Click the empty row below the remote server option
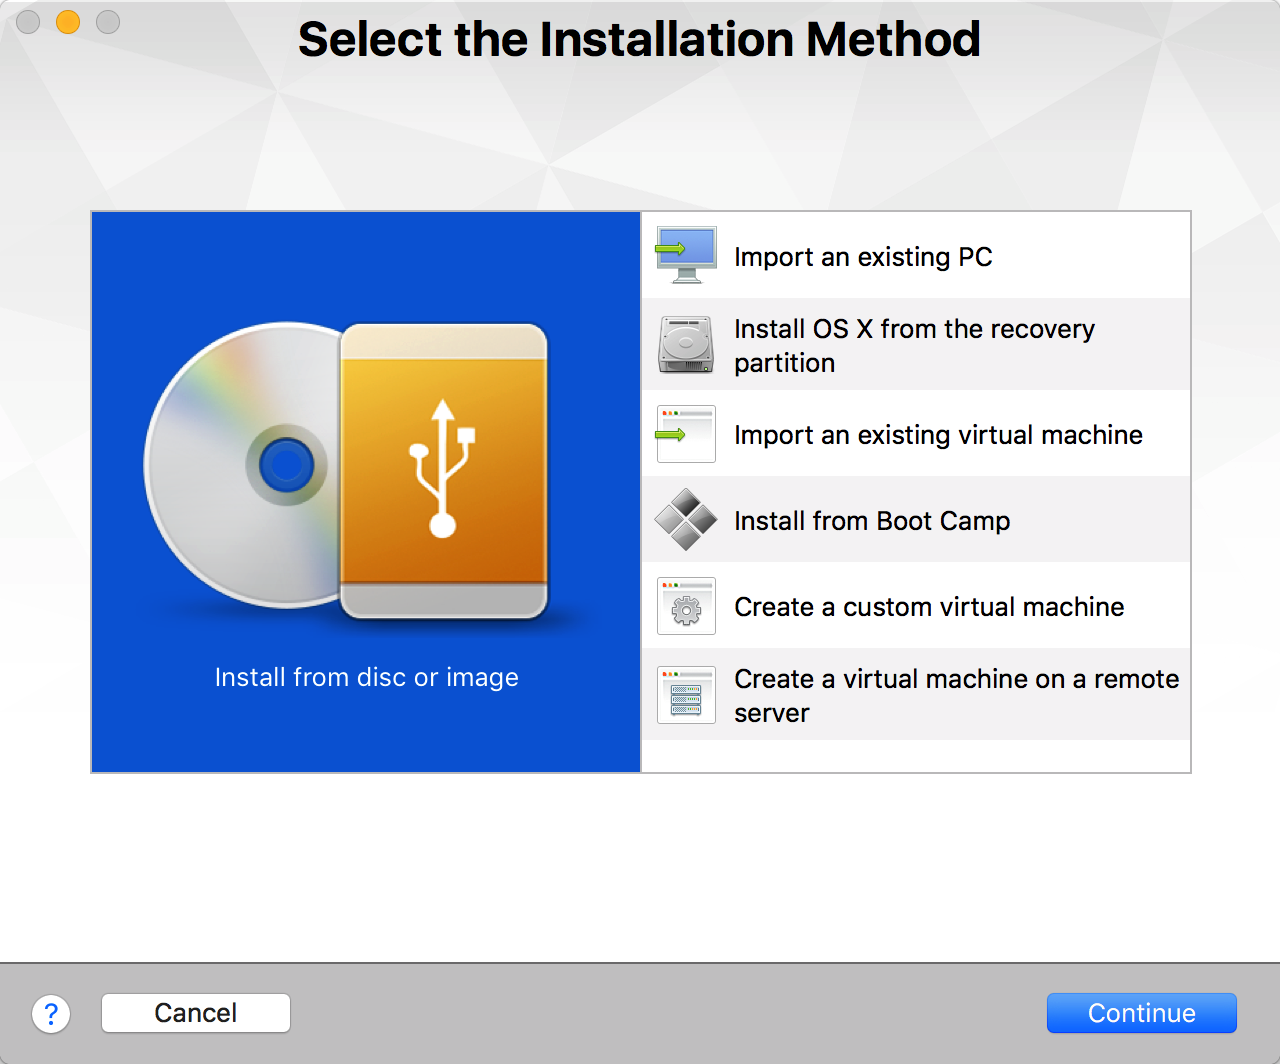This screenshot has width=1280, height=1064. 915,755
